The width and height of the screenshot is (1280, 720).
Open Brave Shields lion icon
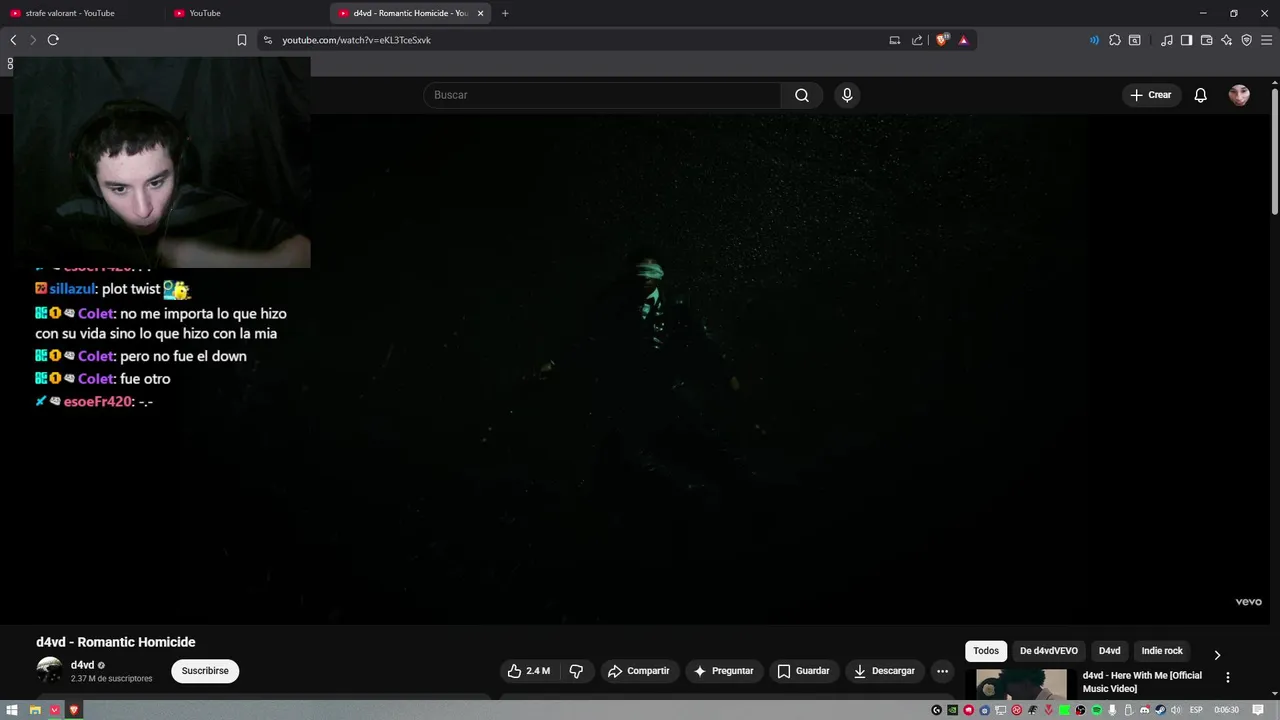942,40
